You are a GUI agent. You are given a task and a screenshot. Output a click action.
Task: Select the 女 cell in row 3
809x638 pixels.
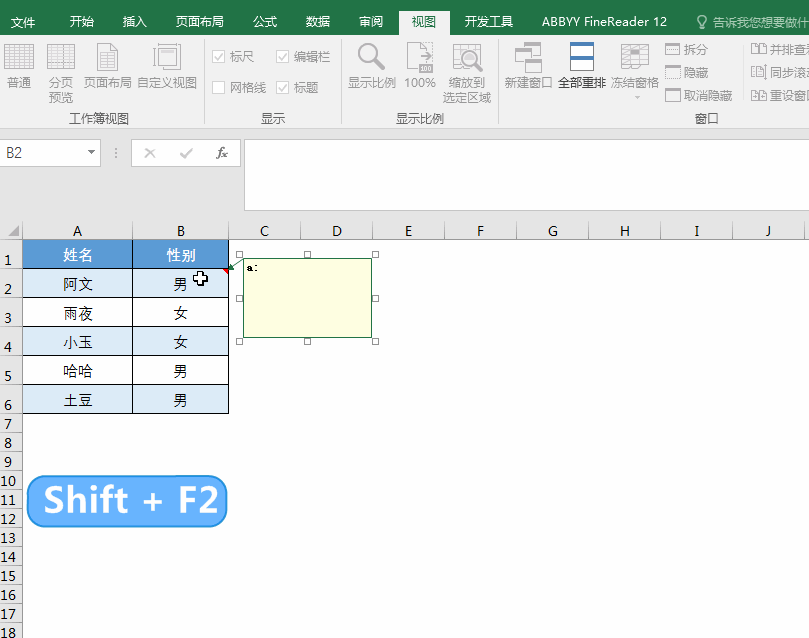[181, 313]
